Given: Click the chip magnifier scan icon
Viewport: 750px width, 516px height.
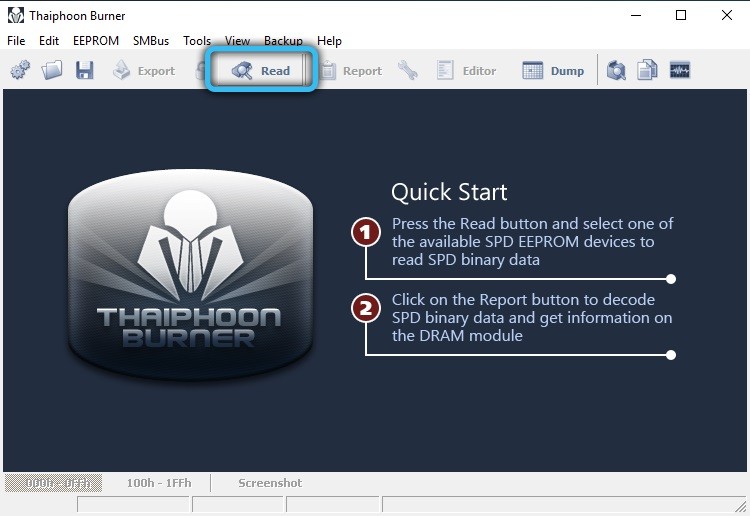Looking at the screenshot, I should tap(616, 70).
